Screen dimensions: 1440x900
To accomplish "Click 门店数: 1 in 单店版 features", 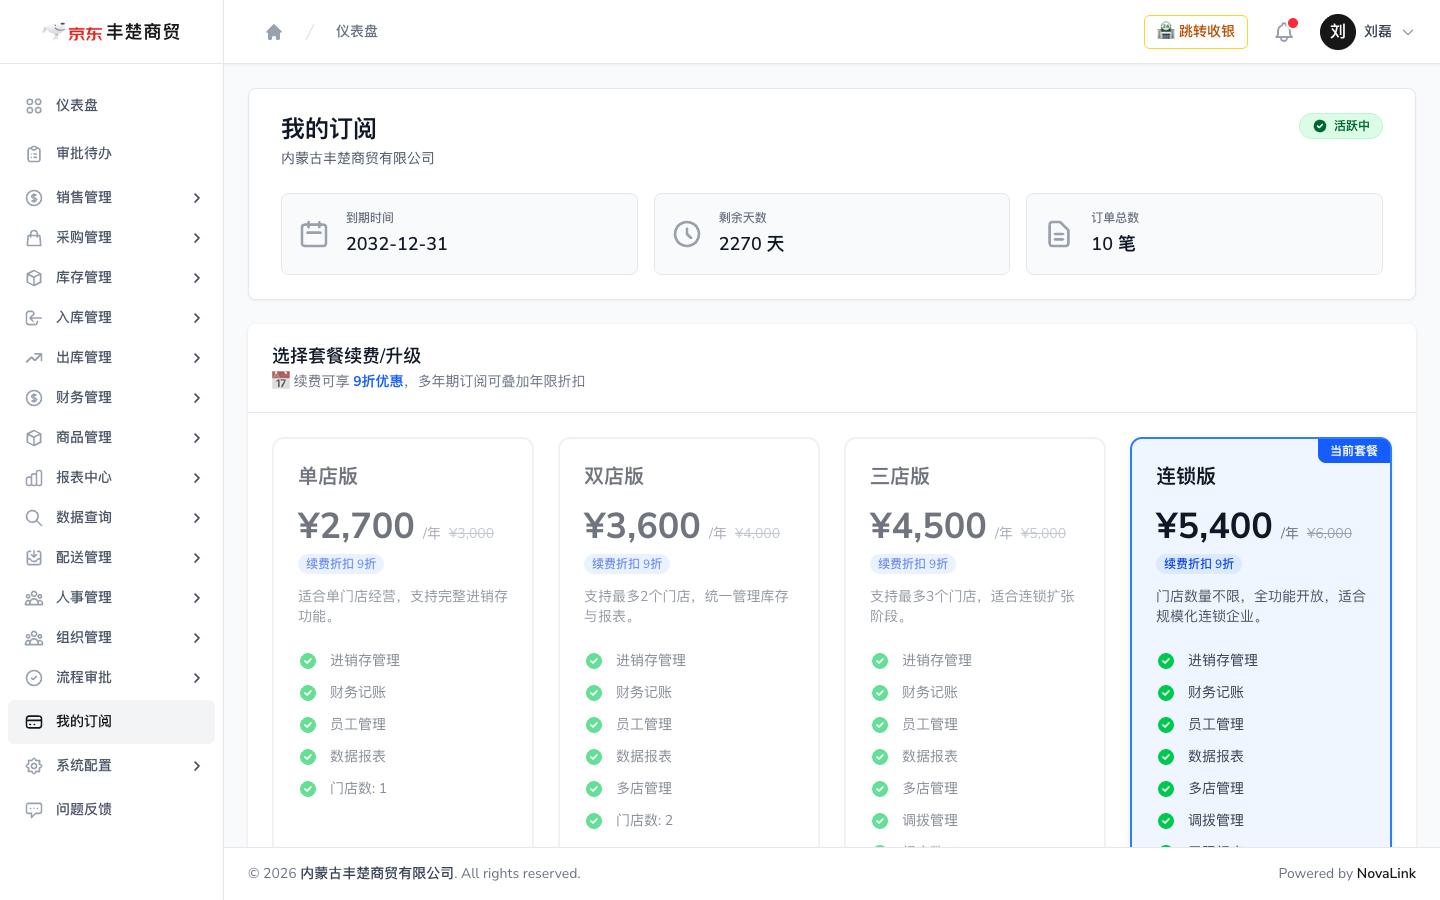I will 358,789.
